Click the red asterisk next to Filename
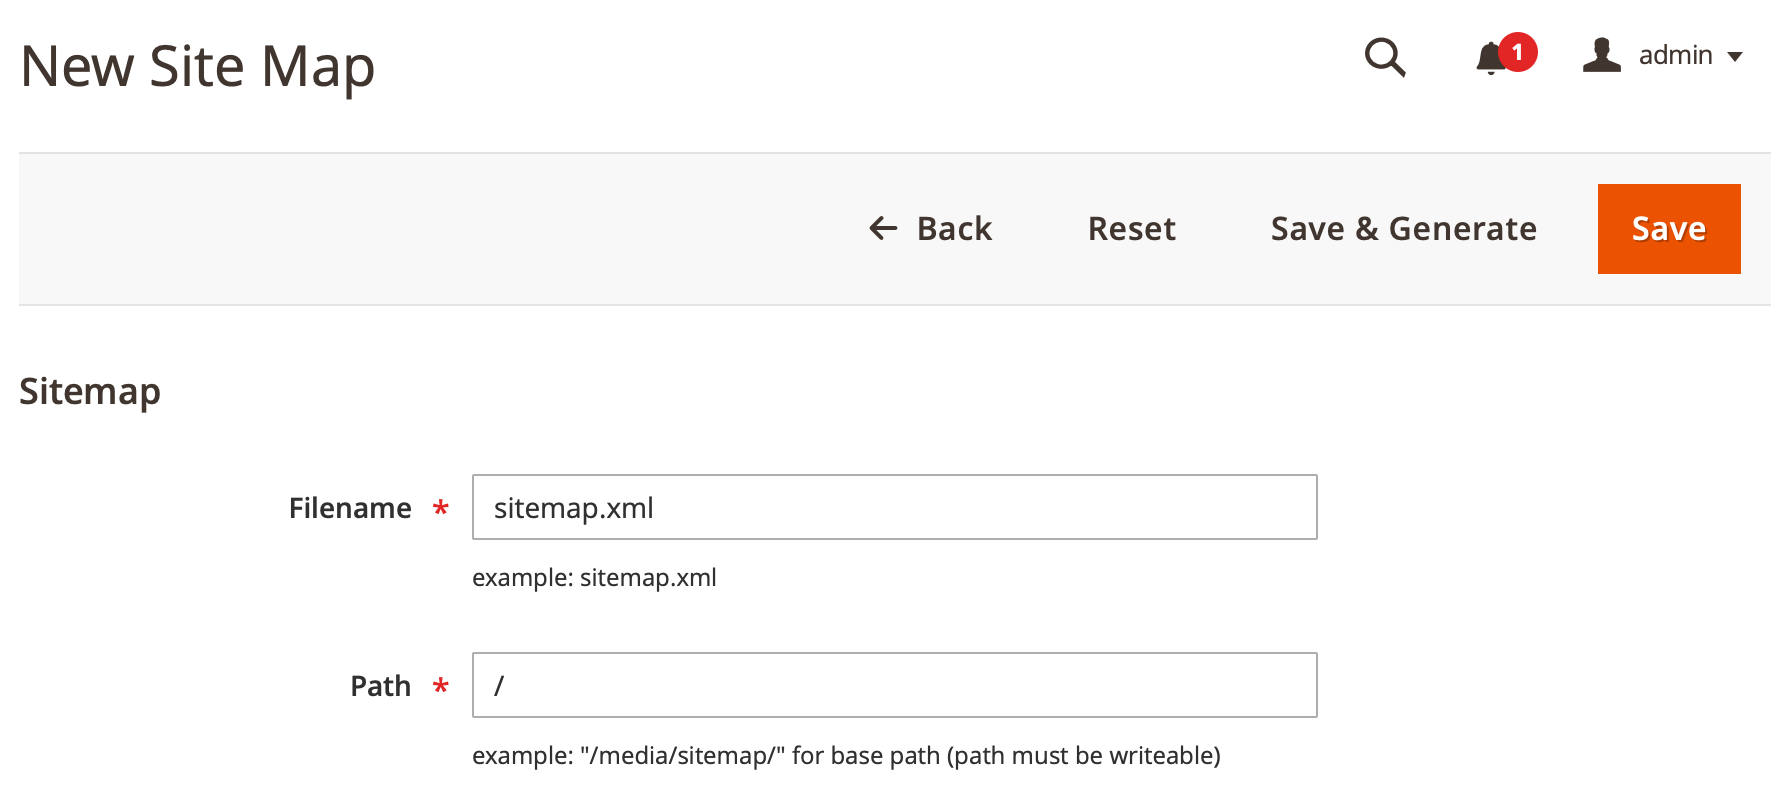Viewport: 1786px width, 802px height. (441, 509)
